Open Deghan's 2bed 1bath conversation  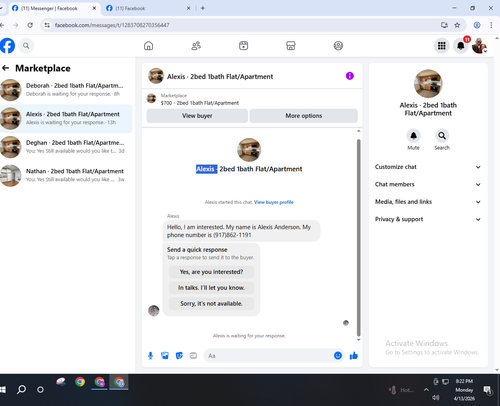click(66, 147)
